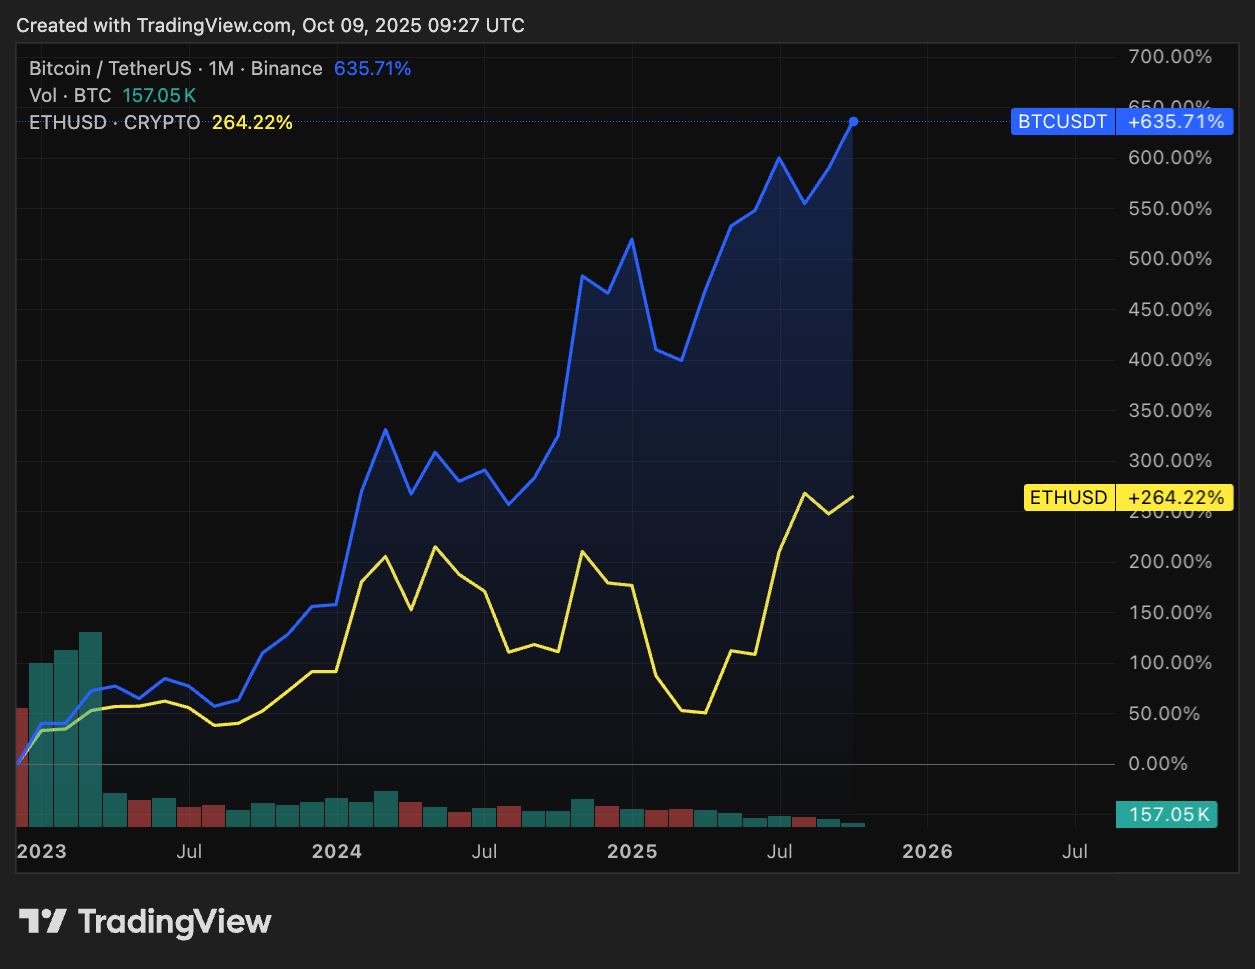Click the blue BTCUSDT price scale tag
Image resolution: width=1255 pixels, height=969 pixels.
[1063, 122]
